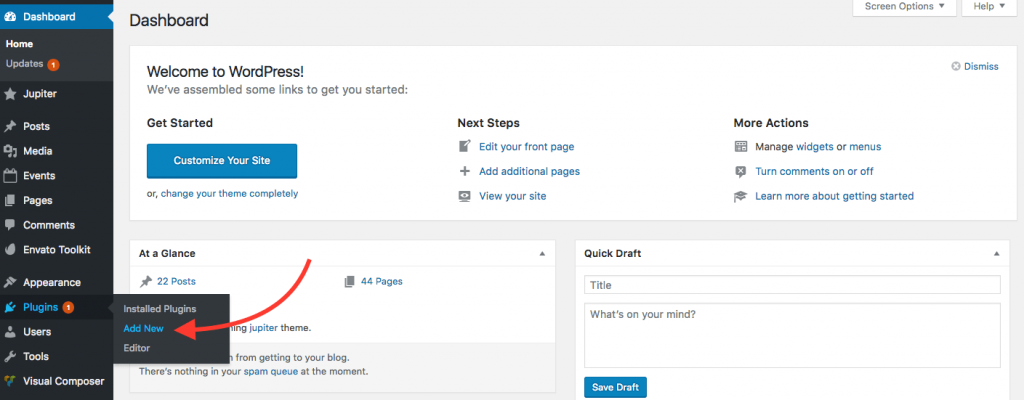Click the Dismiss link text
1024x400 pixels.
(982, 66)
